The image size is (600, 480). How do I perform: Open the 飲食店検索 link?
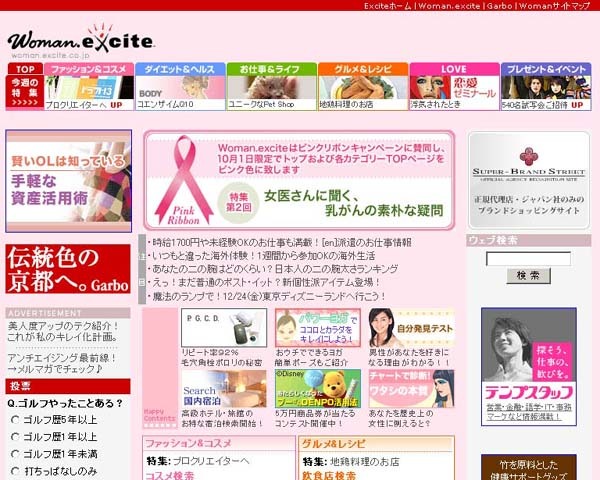(329, 475)
